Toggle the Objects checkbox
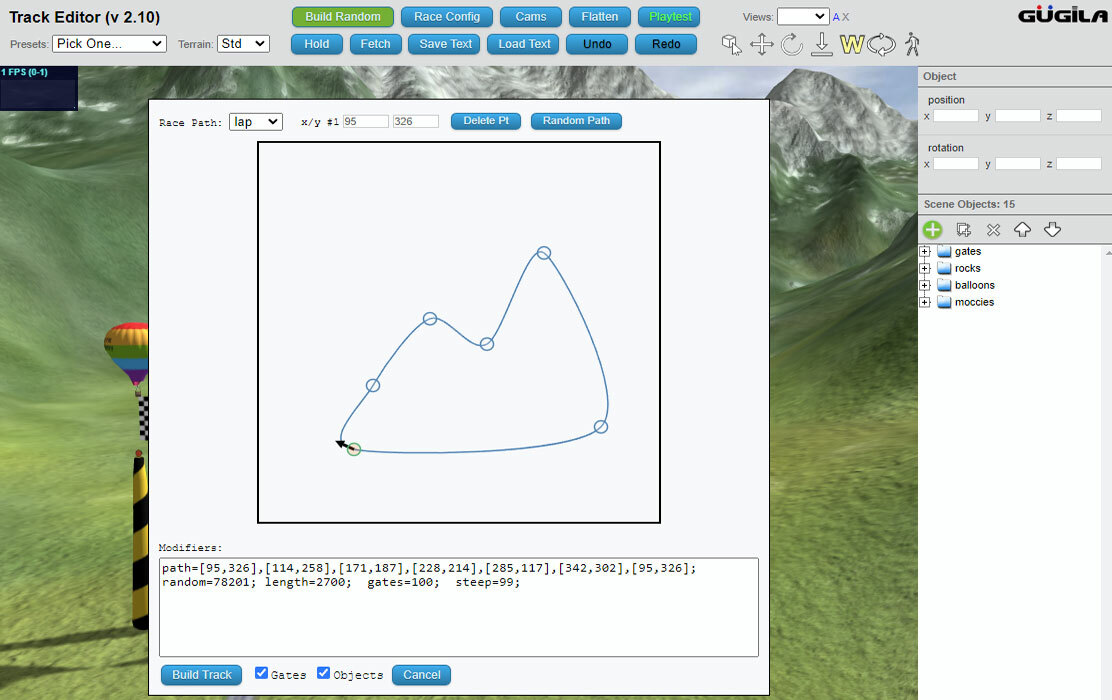 [x=323, y=673]
